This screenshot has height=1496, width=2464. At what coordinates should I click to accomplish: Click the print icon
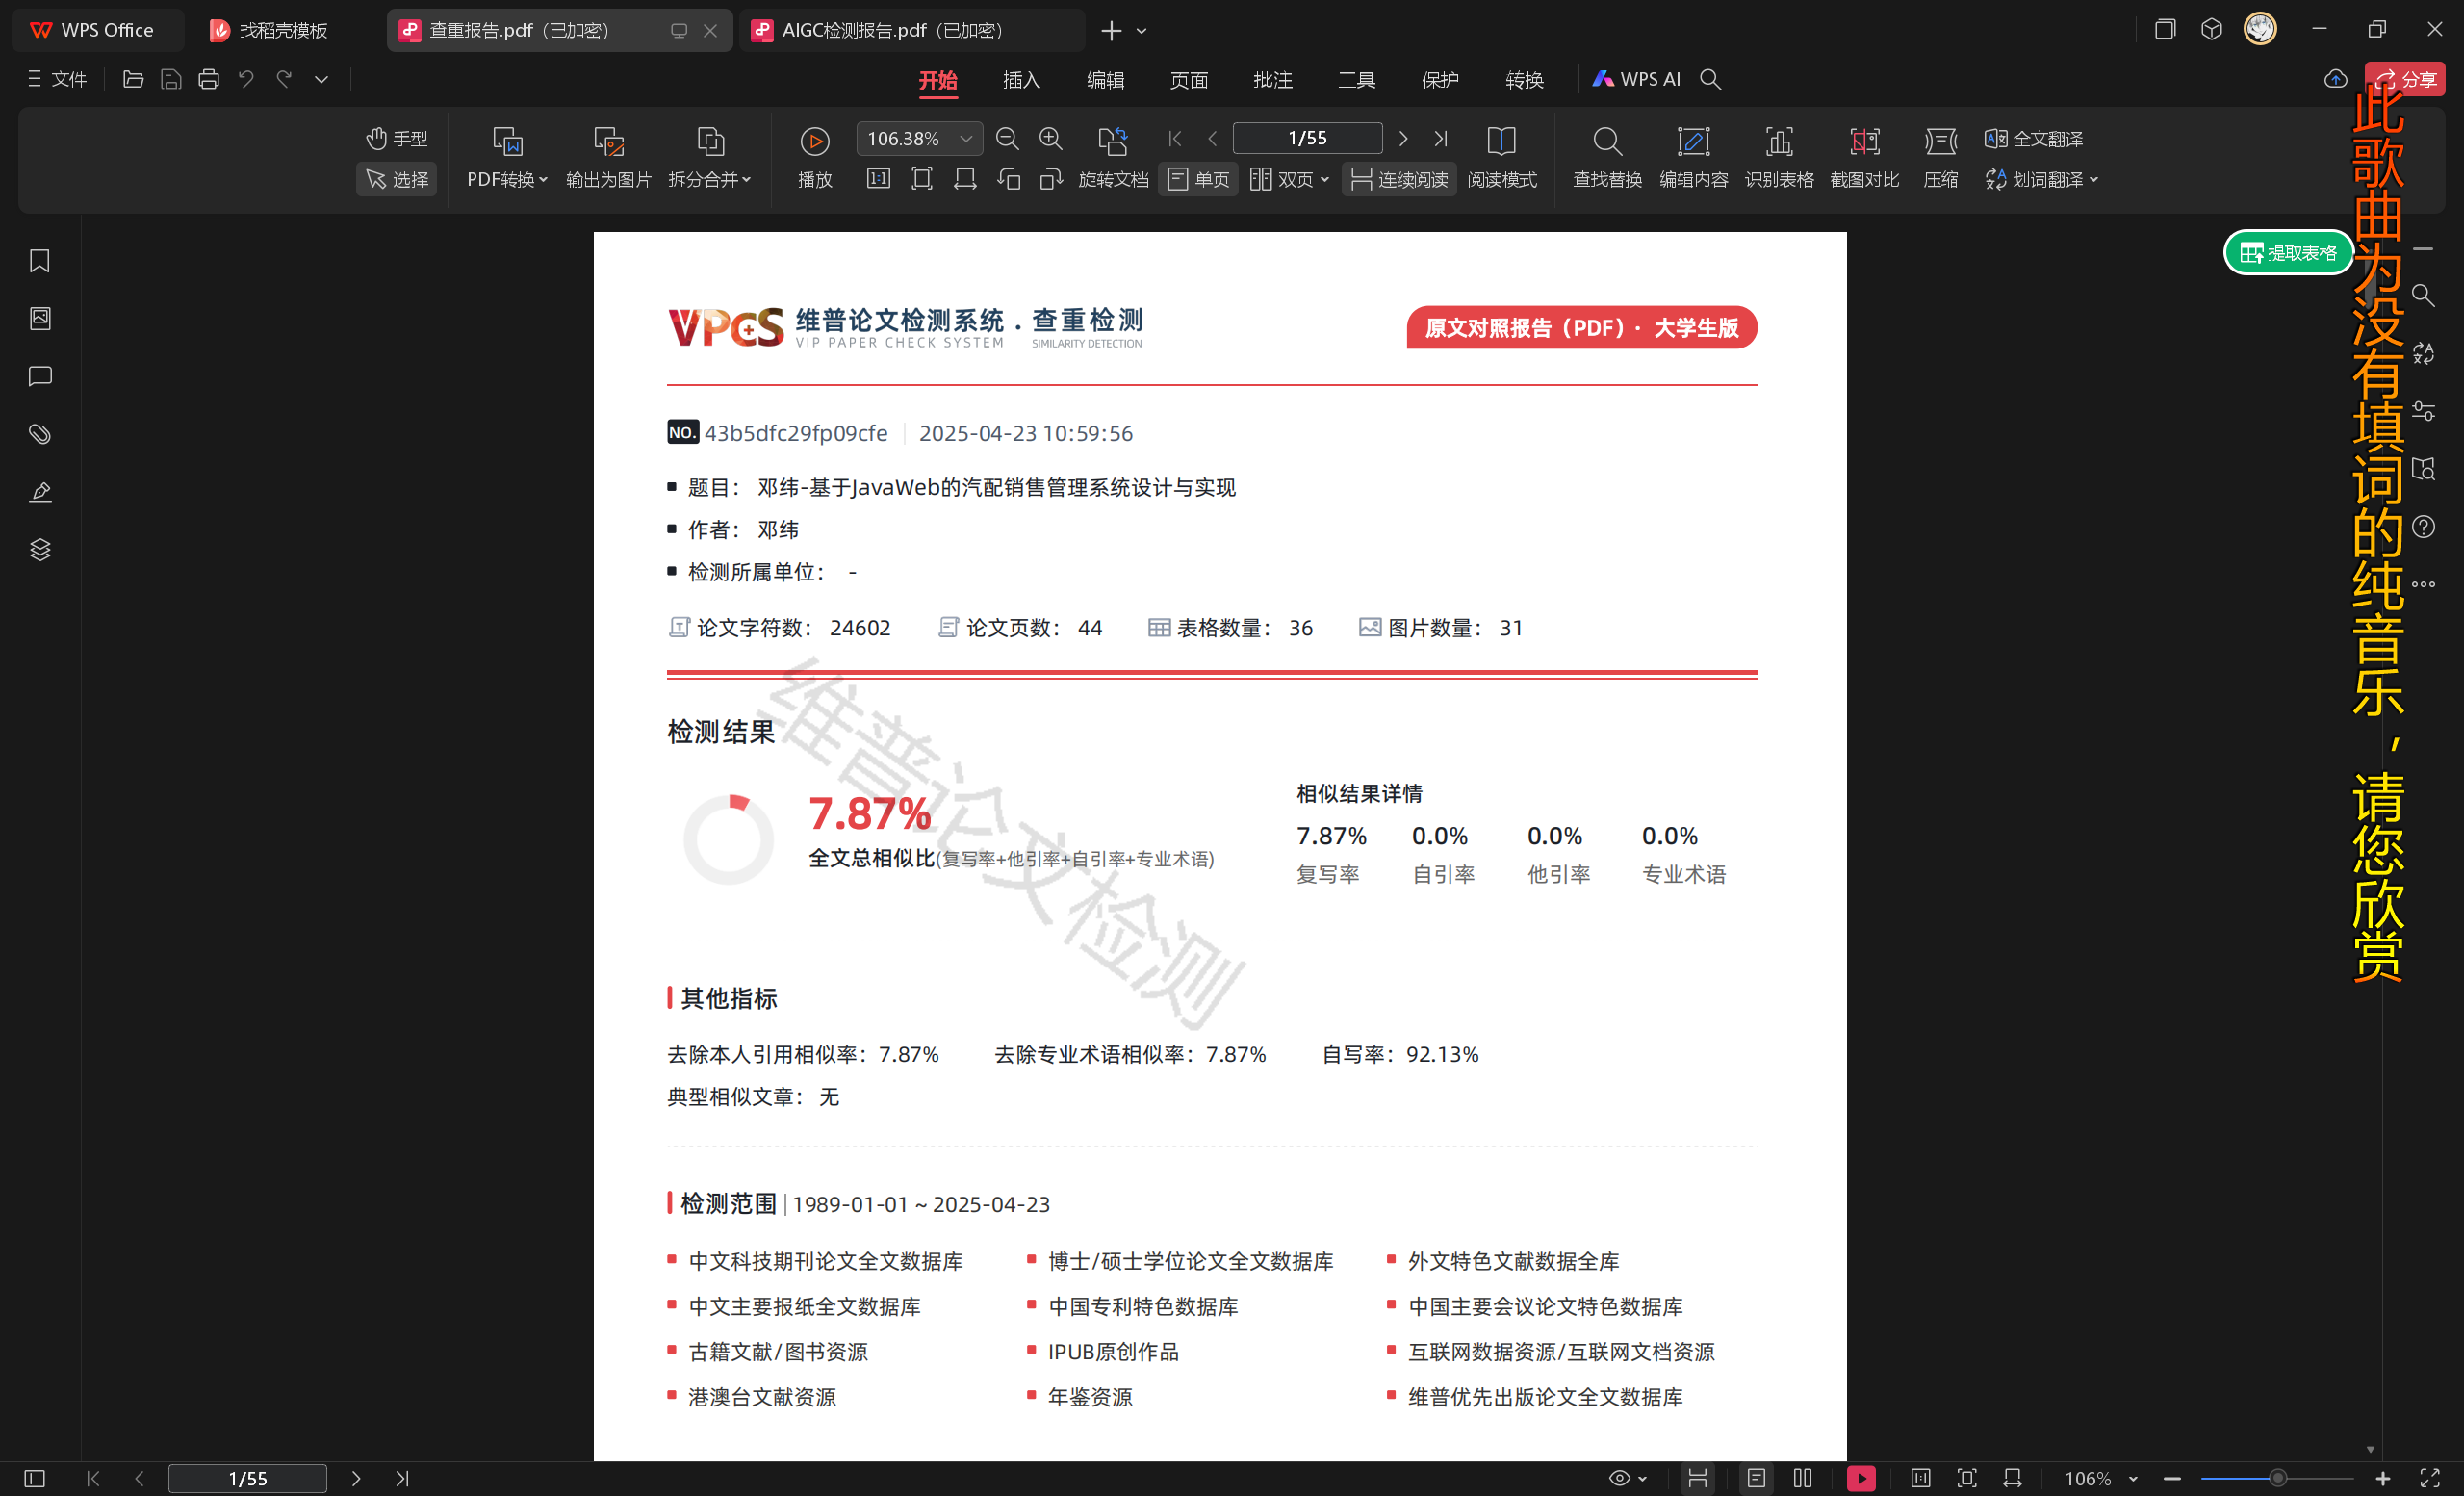point(208,79)
